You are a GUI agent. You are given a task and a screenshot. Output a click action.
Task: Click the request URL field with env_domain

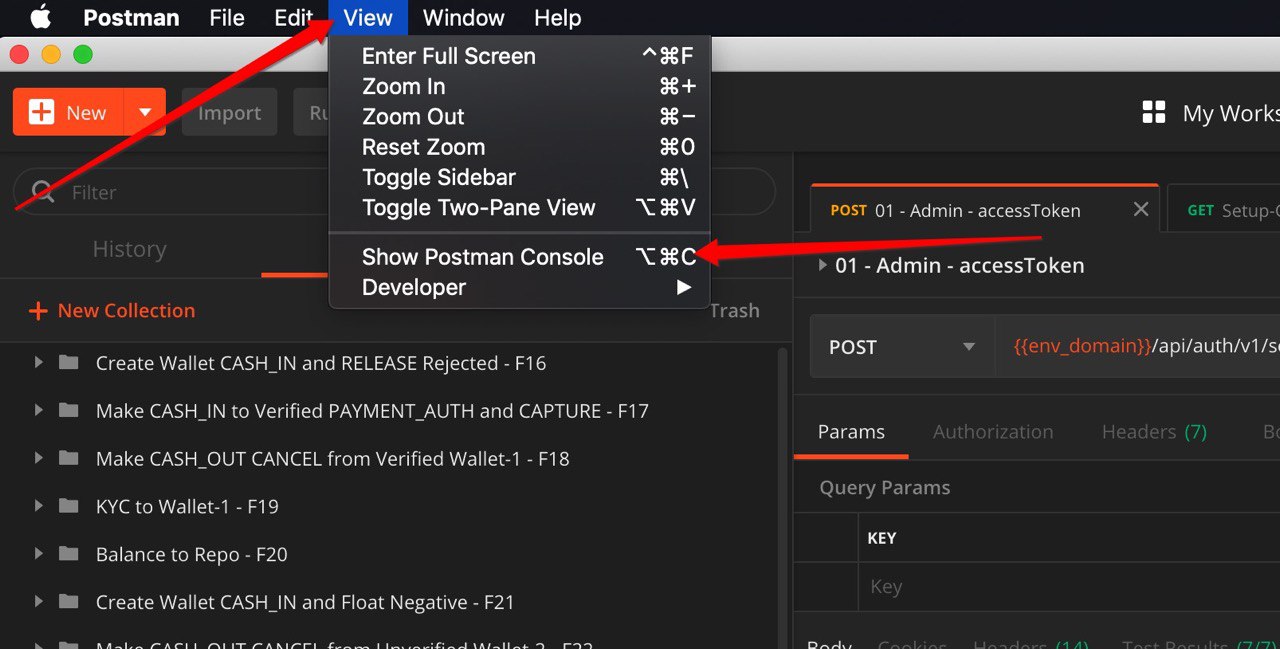coord(1138,347)
